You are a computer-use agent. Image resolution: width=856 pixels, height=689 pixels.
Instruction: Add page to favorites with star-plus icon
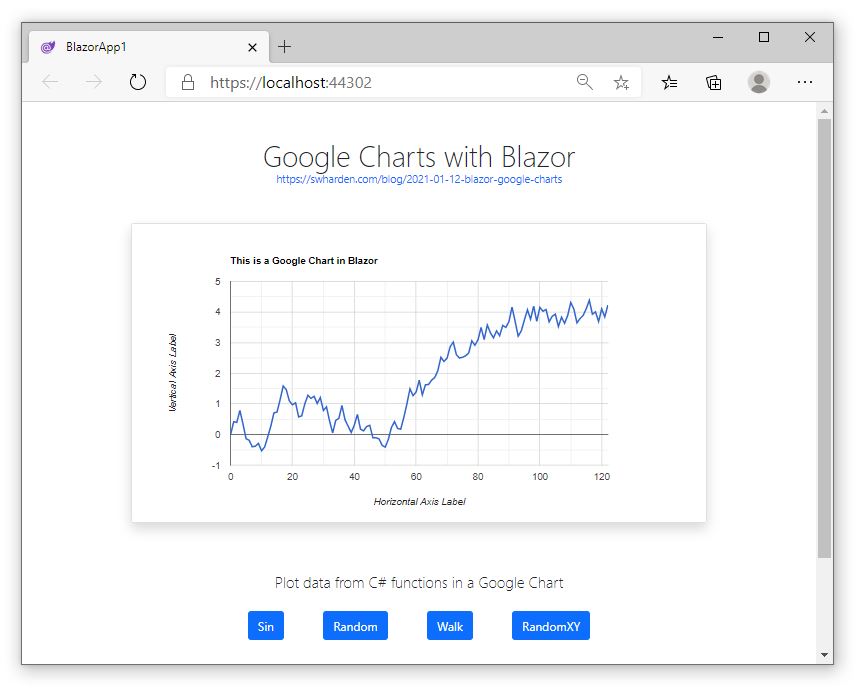(x=621, y=82)
